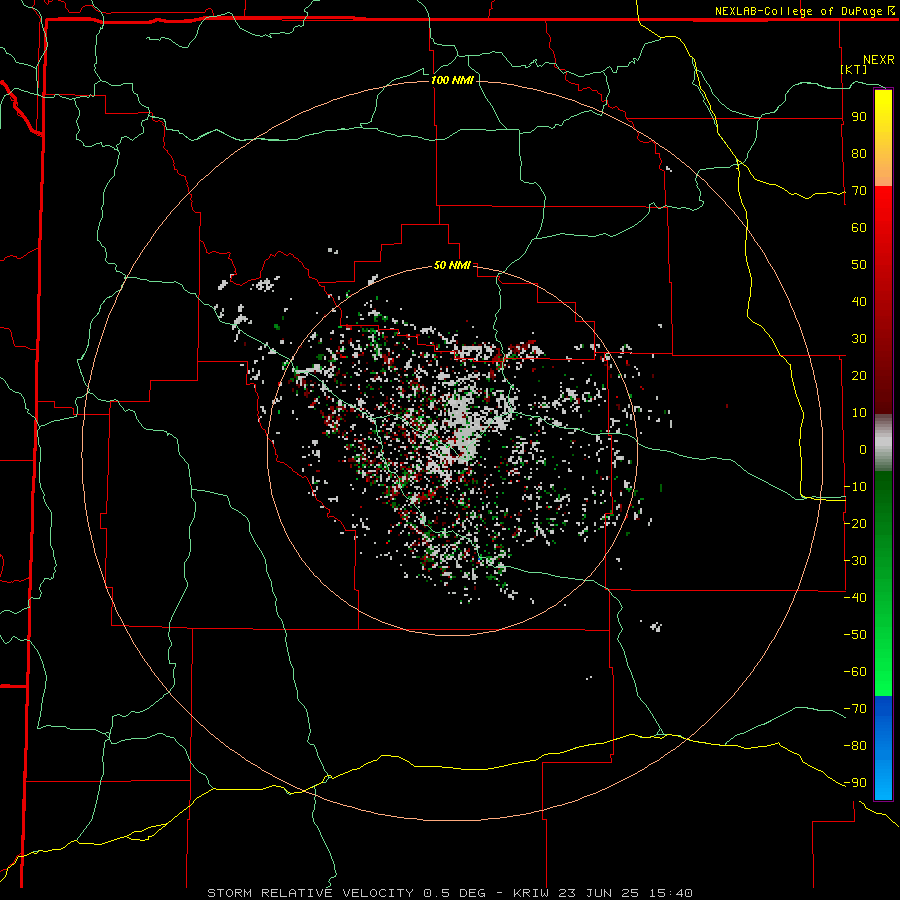Click the positive 30 scale label
The image size is (900, 900).
coord(859,339)
